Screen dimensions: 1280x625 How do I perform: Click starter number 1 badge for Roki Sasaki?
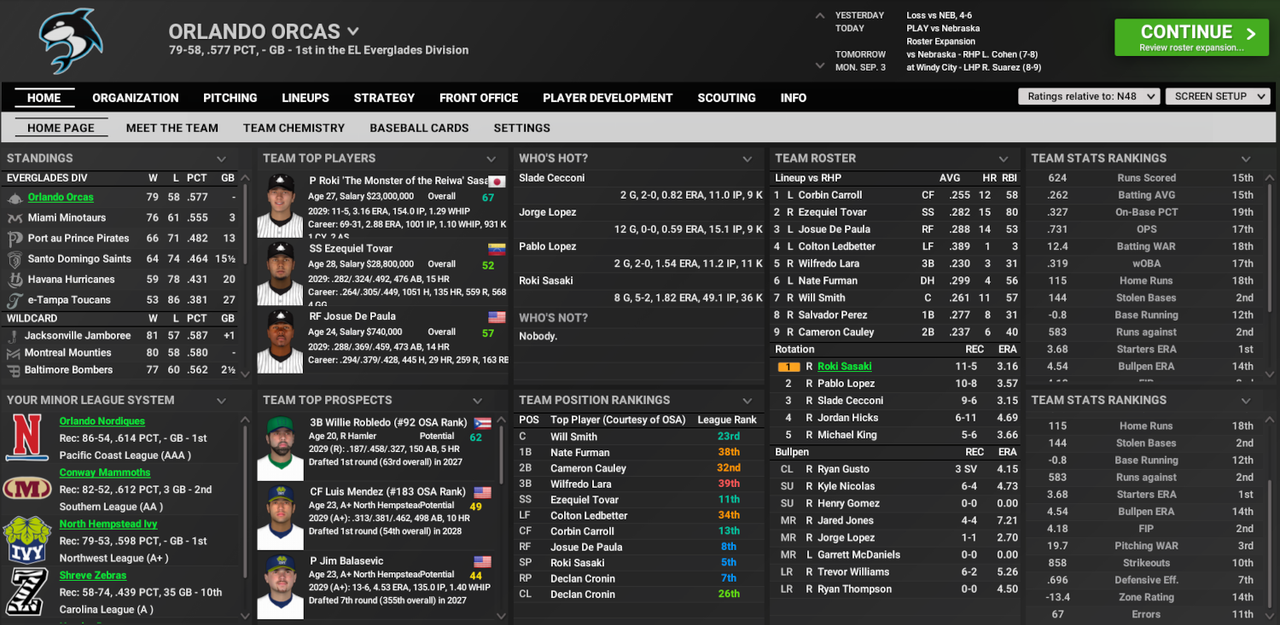coord(788,367)
